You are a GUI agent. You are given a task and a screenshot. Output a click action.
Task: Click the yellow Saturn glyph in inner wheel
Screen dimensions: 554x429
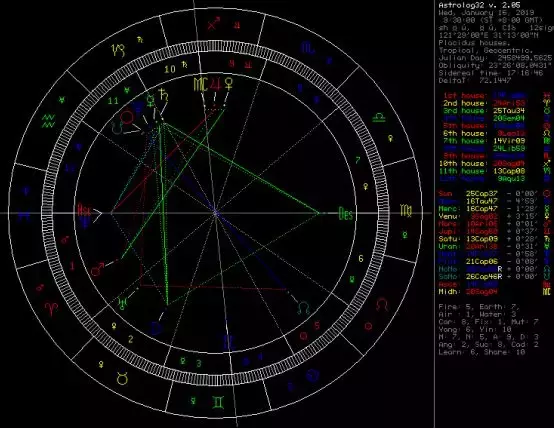[164, 96]
